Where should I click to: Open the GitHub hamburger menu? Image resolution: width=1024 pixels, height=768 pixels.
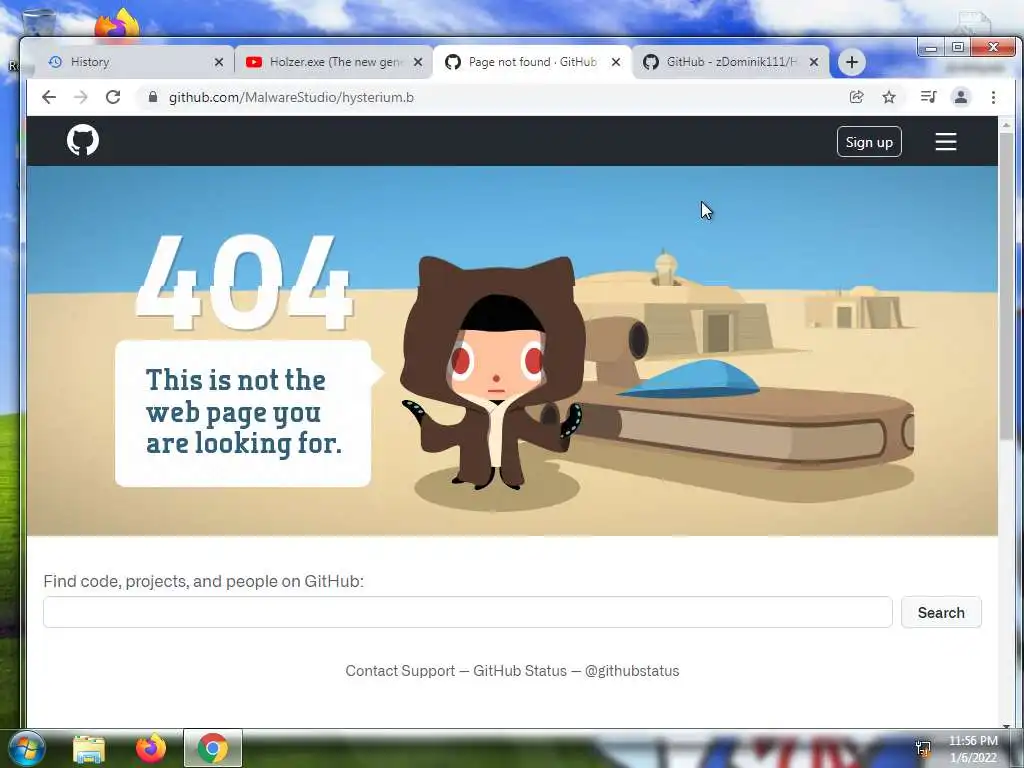coord(946,142)
